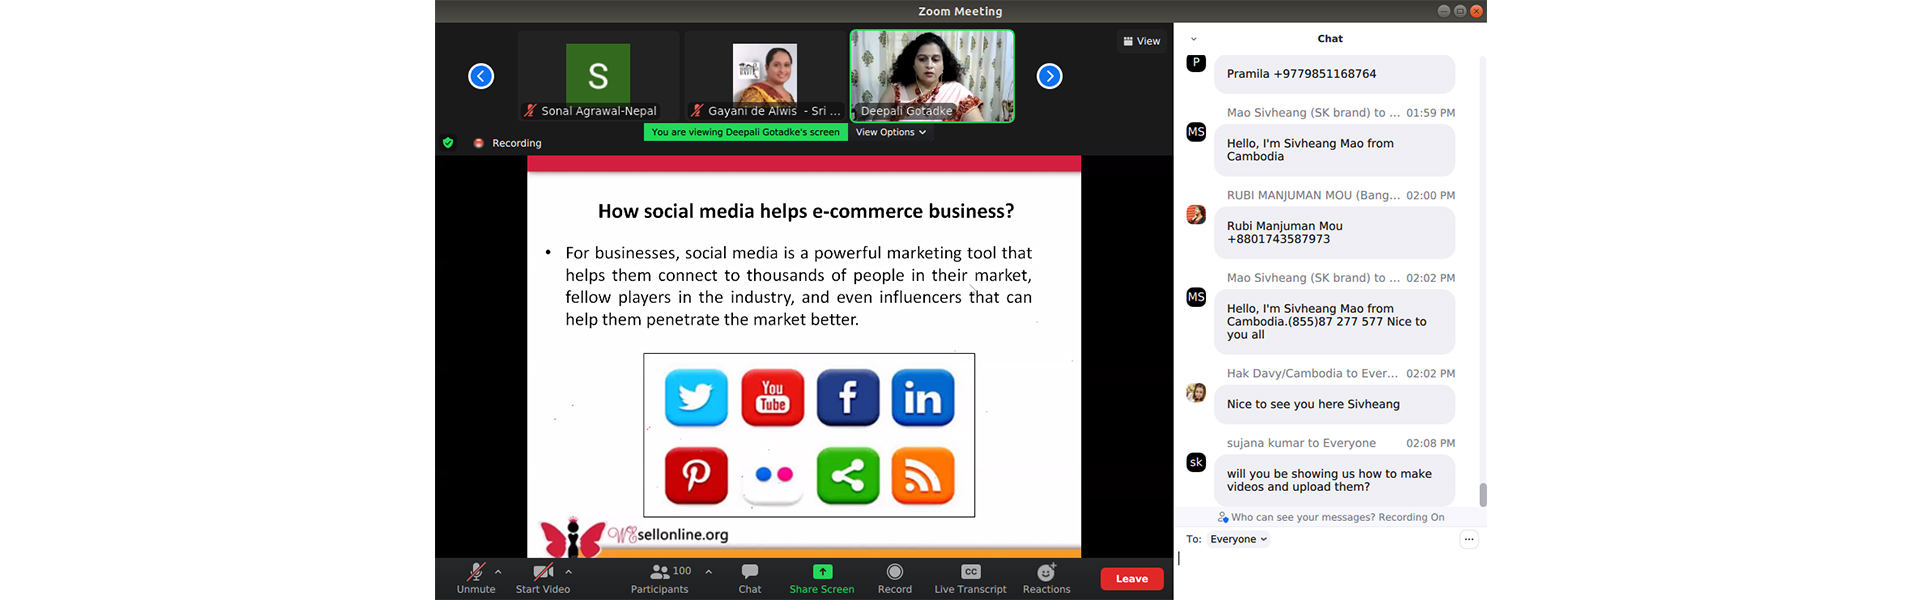Show next video thumbnails with the right arrow

click(1049, 76)
